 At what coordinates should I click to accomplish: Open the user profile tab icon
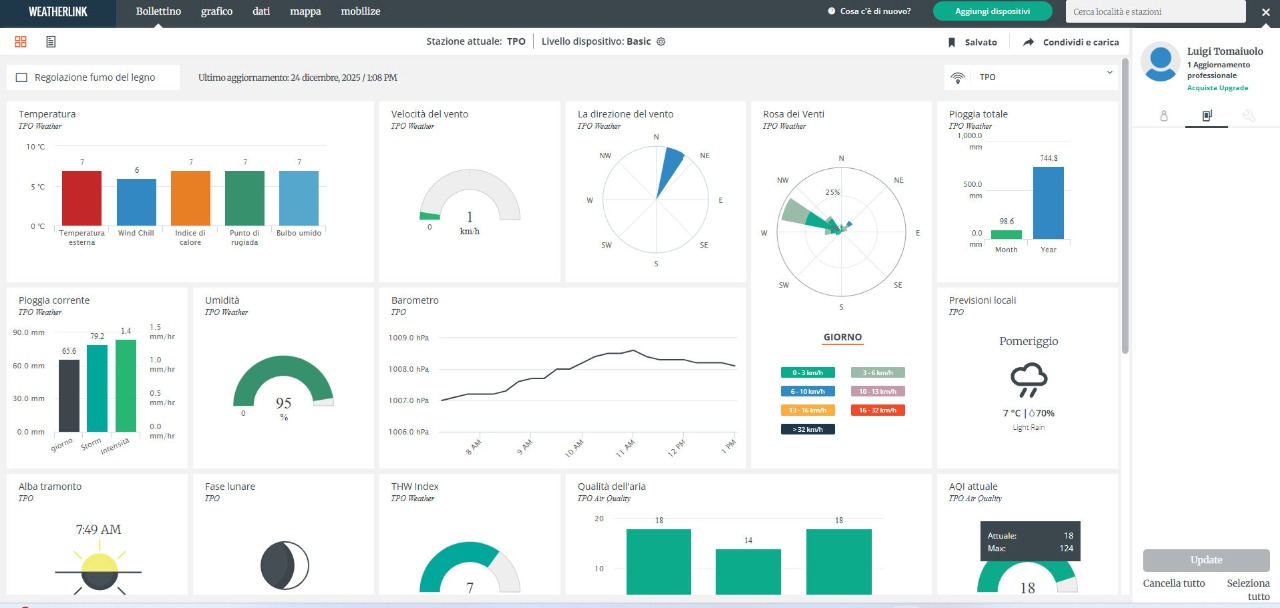(x=1163, y=116)
